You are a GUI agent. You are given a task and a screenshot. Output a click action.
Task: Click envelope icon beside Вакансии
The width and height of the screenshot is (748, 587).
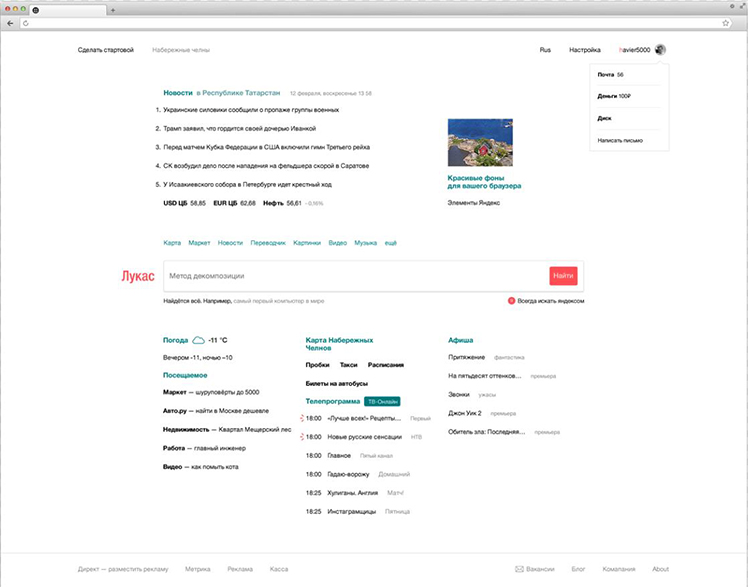pos(519,569)
